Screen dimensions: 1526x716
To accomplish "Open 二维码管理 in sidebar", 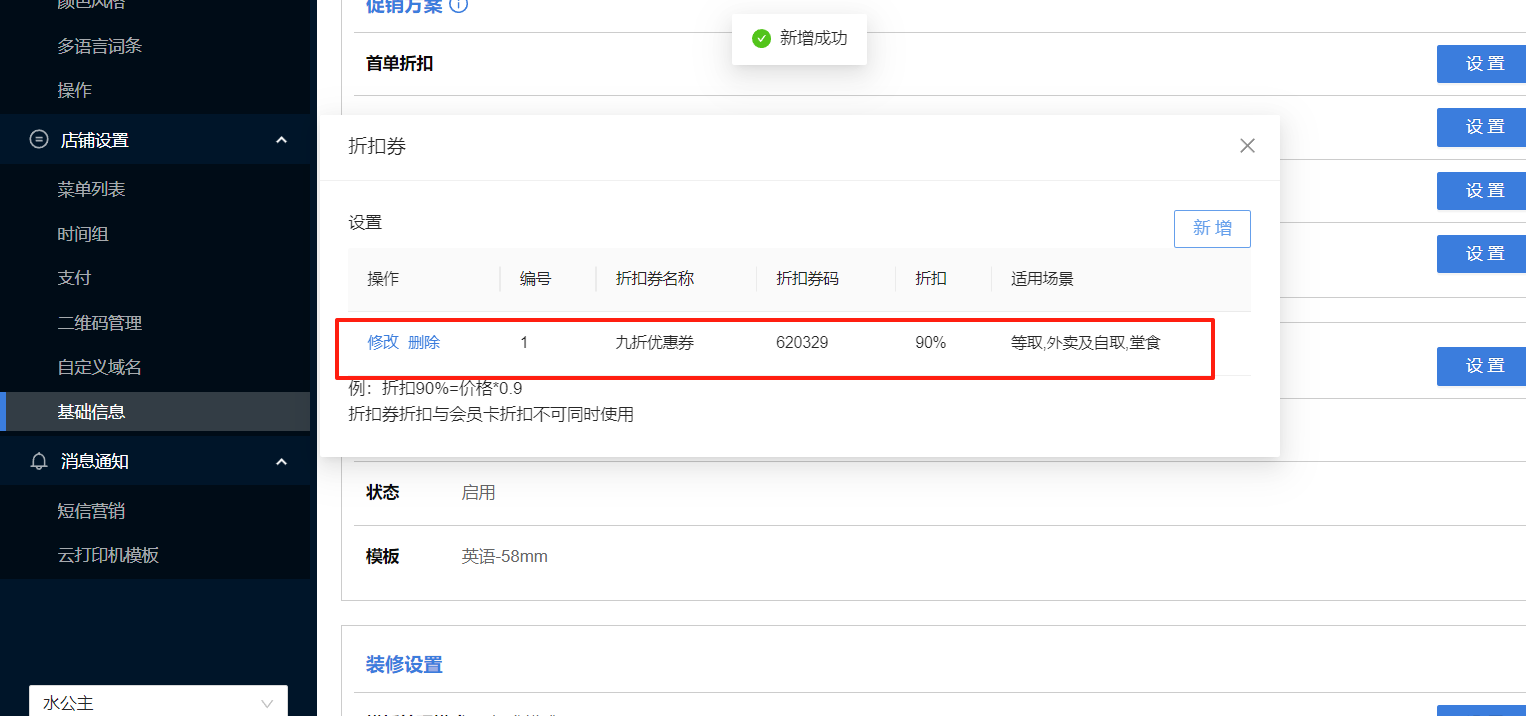I will [x=99, y=323].
